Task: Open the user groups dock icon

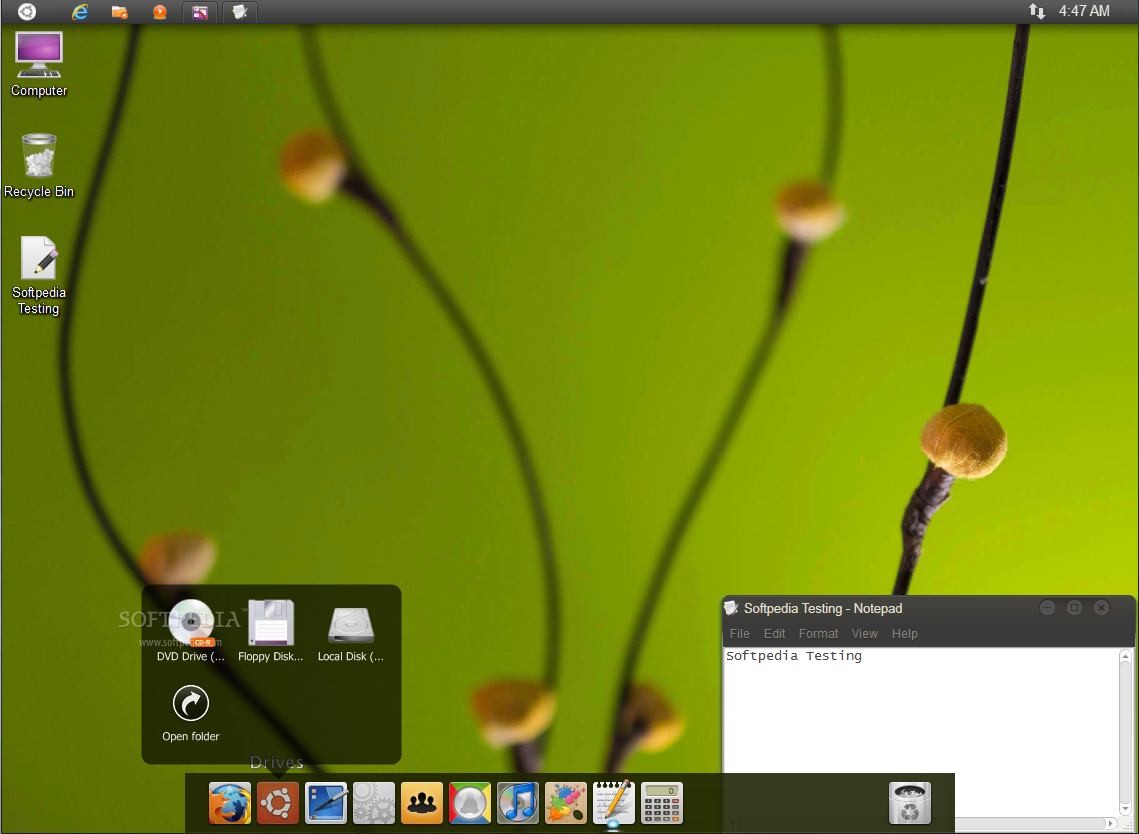Action: click(x=421, y=803)
